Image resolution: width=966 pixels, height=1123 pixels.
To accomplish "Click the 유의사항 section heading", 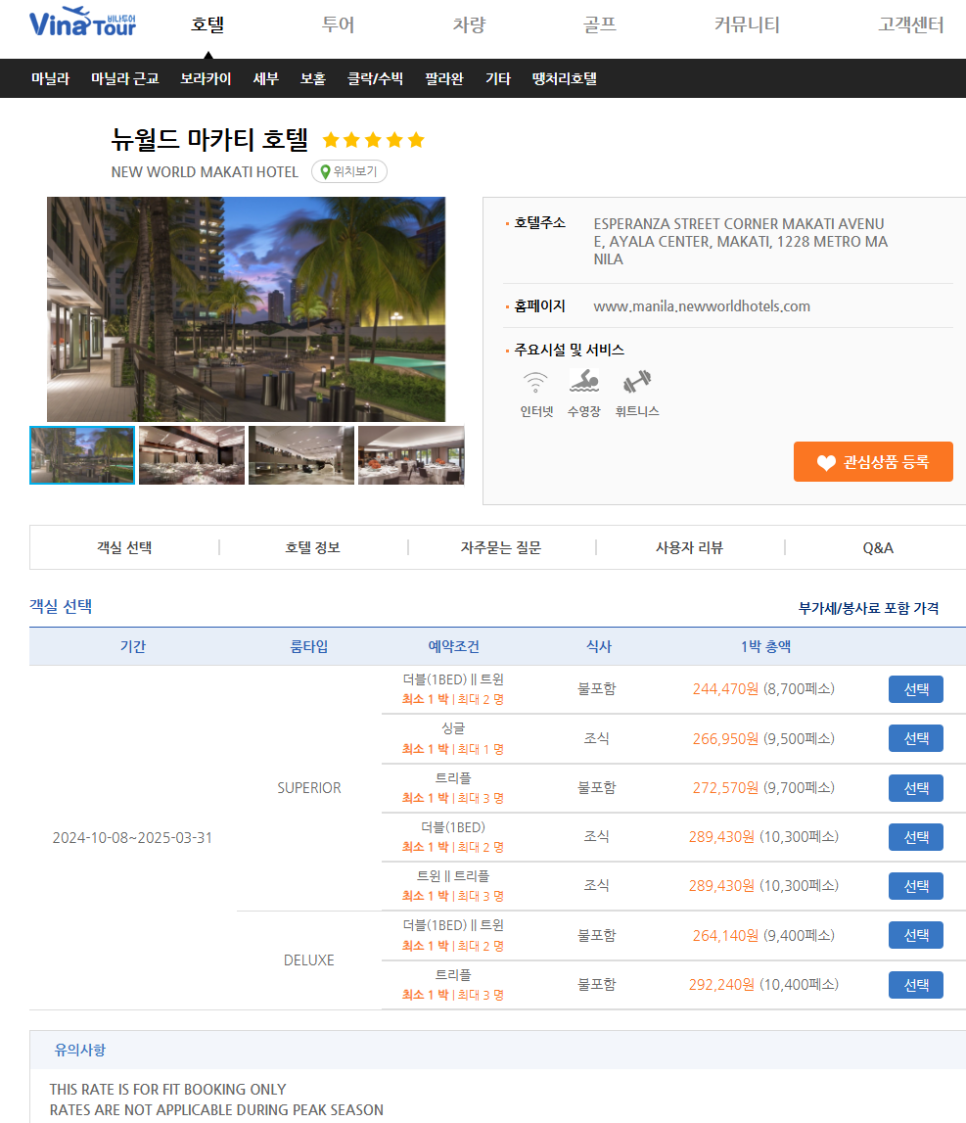I will click(x=80, y=1050).
